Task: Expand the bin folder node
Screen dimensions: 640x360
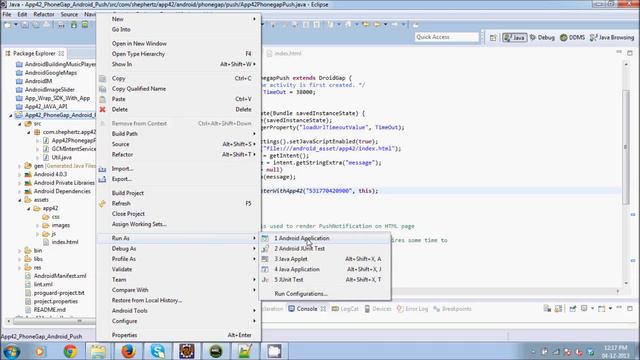Action: pos(20,251)
